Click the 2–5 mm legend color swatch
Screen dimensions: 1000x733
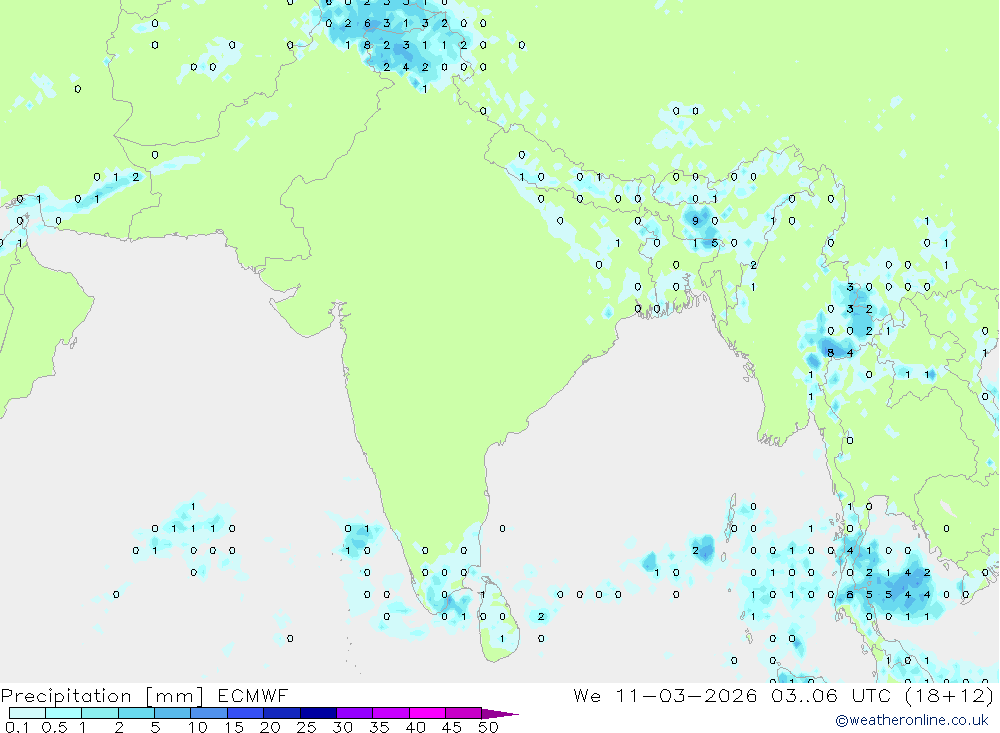click(x=136, y=713)
